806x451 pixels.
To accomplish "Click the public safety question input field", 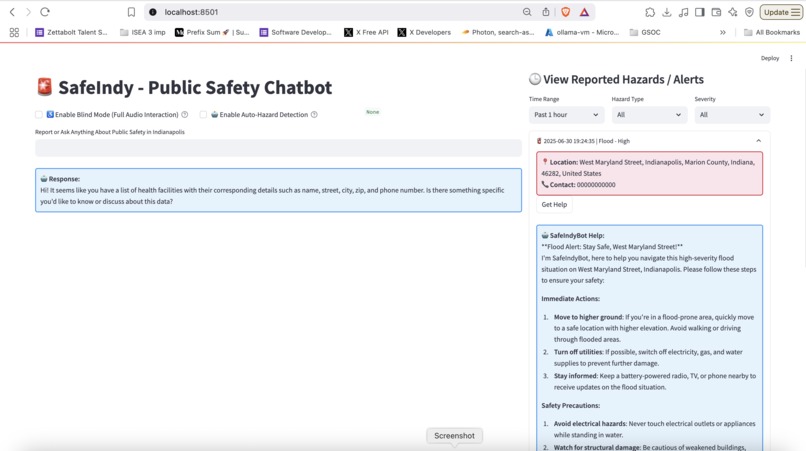I will [278, 148].
